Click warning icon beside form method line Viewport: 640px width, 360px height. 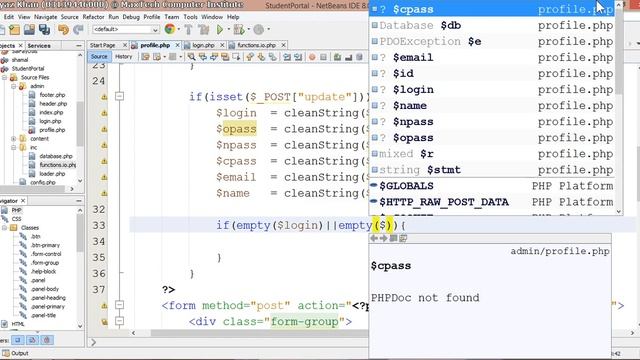tap(104, 305)
